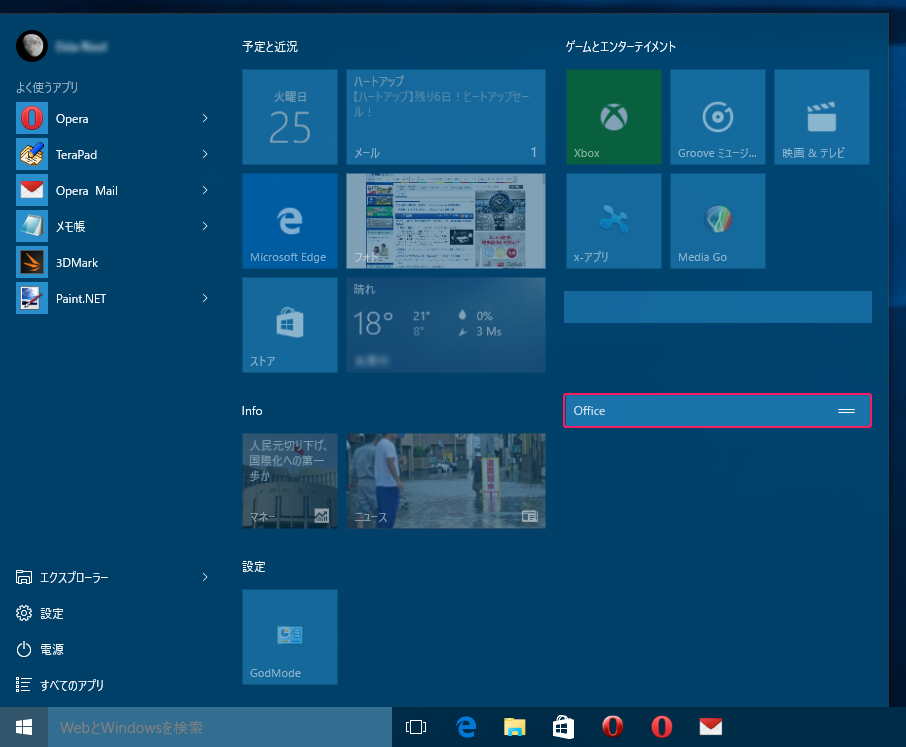
Task: Open the GodMode tile
Action: tap(290, 637)
